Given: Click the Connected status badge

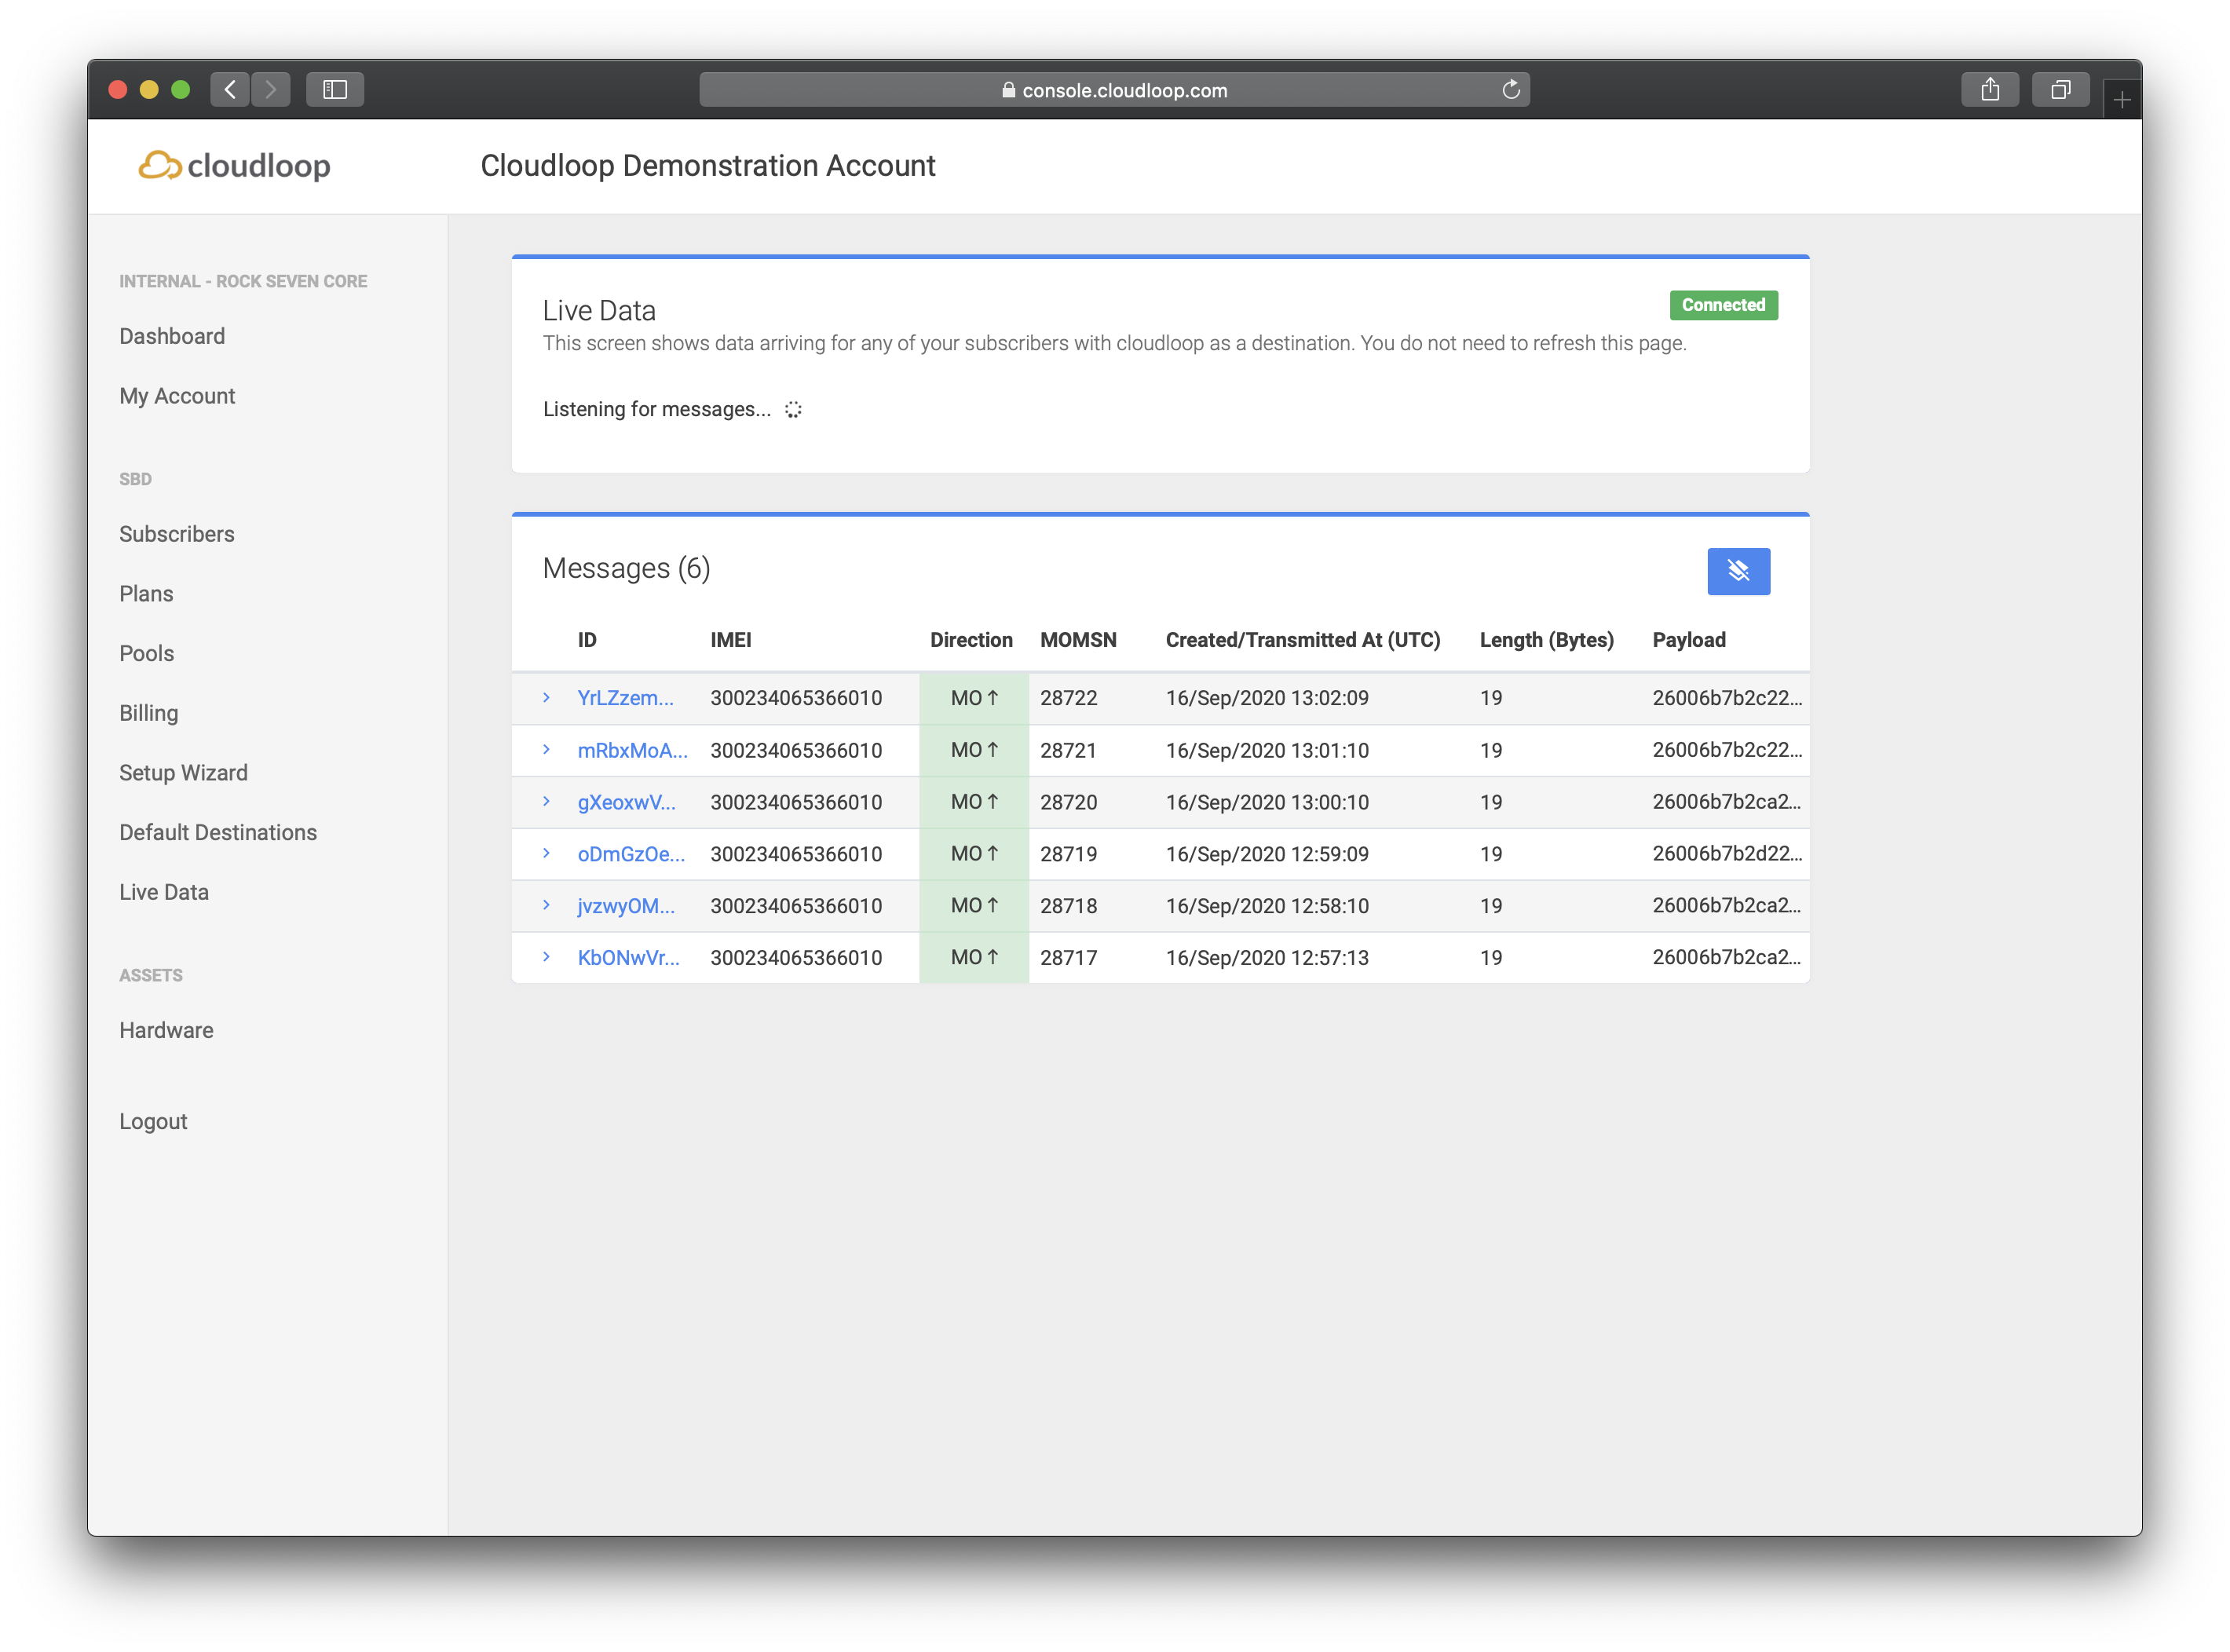Looking at the screenshot, I should 1723,305.
